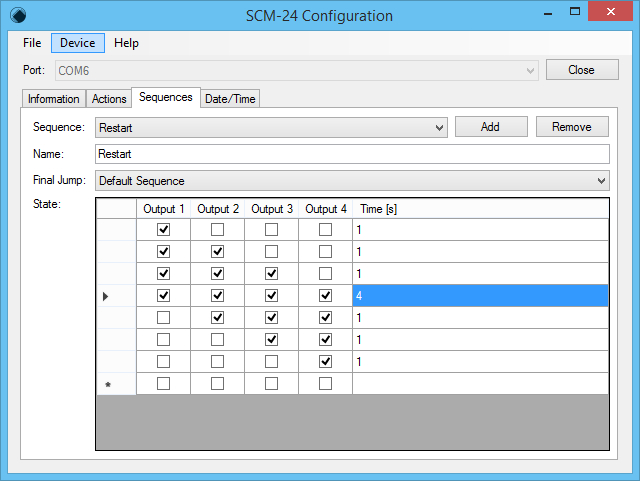Viewport: 640px width, 481px height.
Task: Click the Remove sequence button
Action: click(x=572, y=127)
